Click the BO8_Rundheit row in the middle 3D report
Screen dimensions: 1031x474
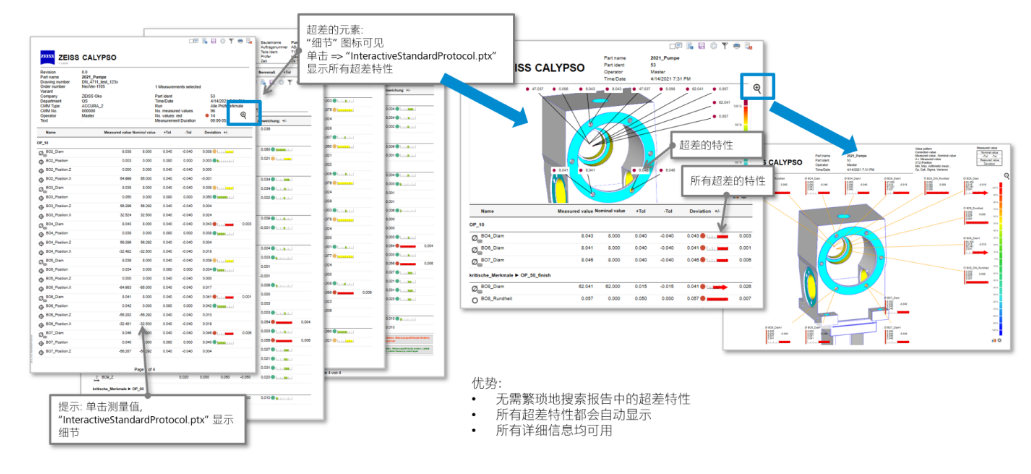[613, 299]
